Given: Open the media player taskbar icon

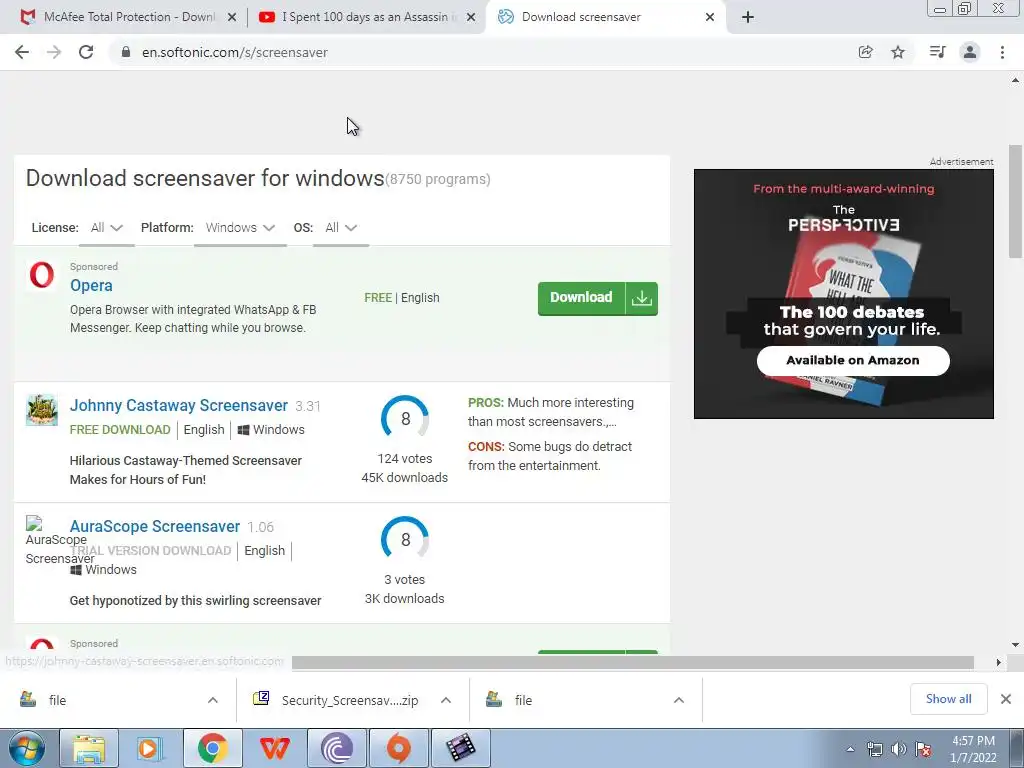Looking at the screenshot, I should 151,748.
